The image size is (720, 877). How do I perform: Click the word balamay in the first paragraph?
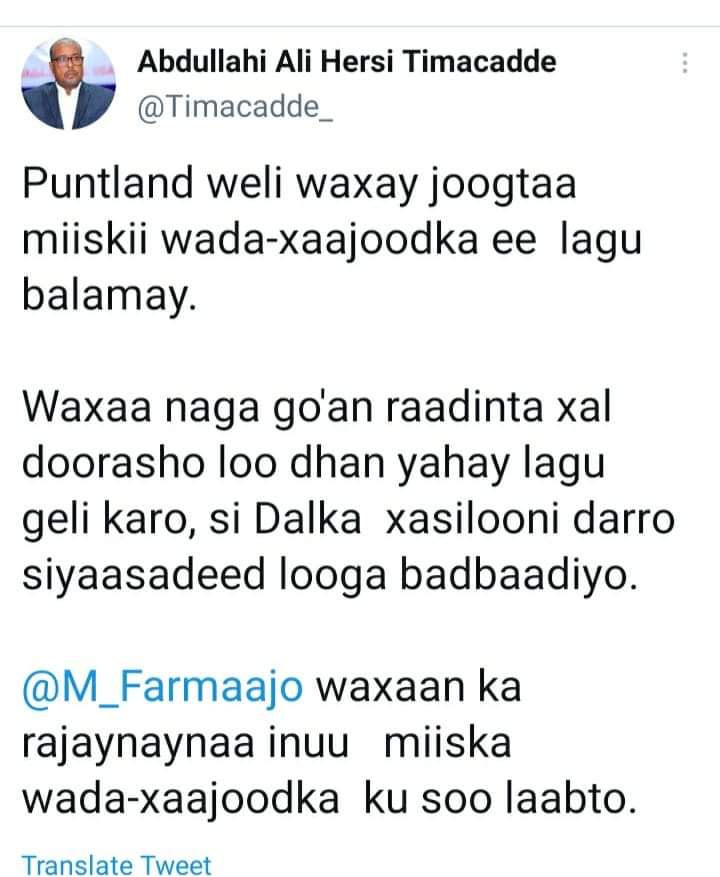tap(109, 295)
